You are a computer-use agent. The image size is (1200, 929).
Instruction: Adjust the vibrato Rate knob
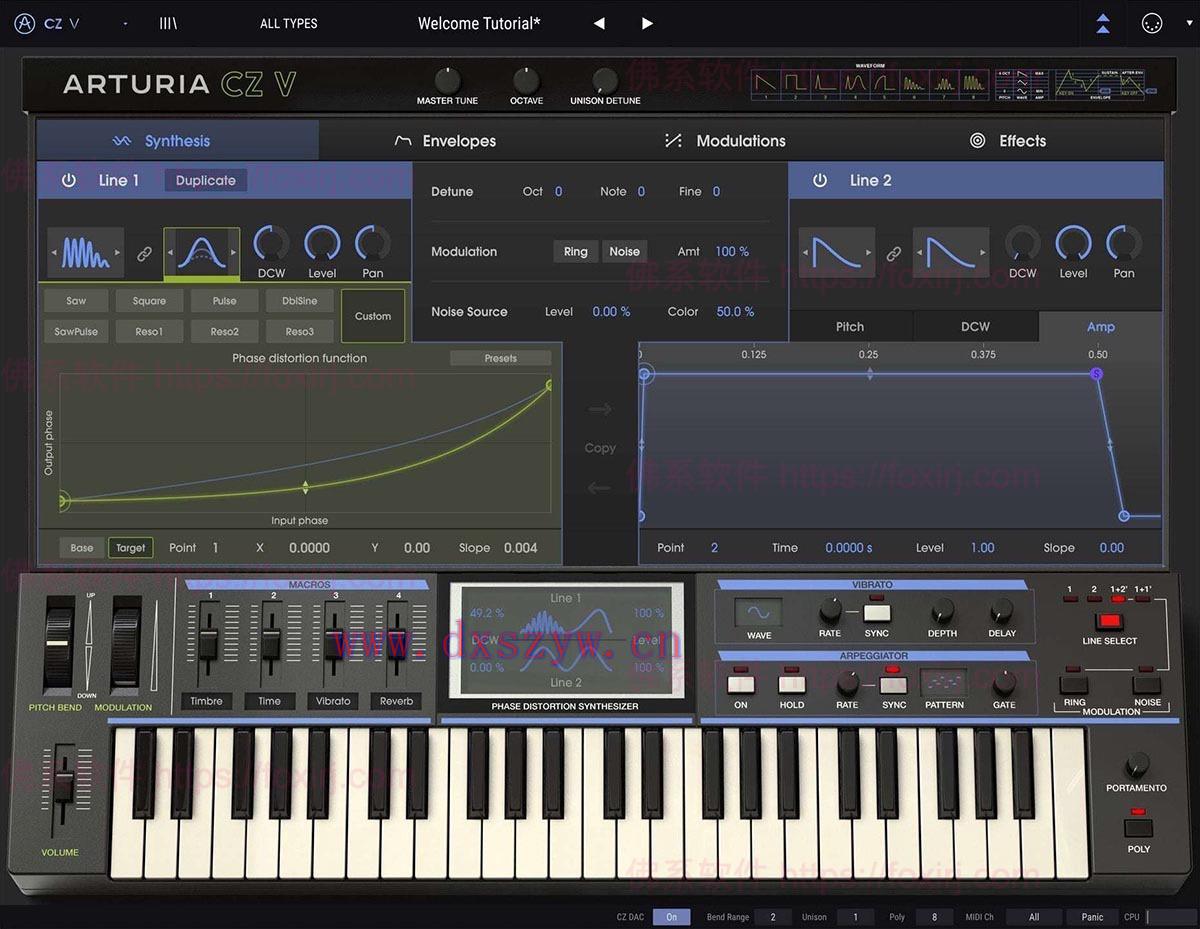830,611
